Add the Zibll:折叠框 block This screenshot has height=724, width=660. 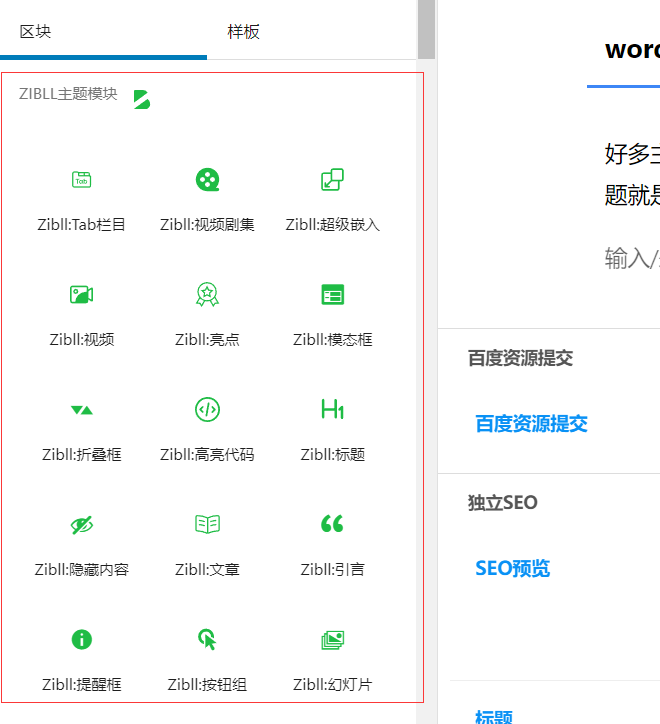(82, 428)
